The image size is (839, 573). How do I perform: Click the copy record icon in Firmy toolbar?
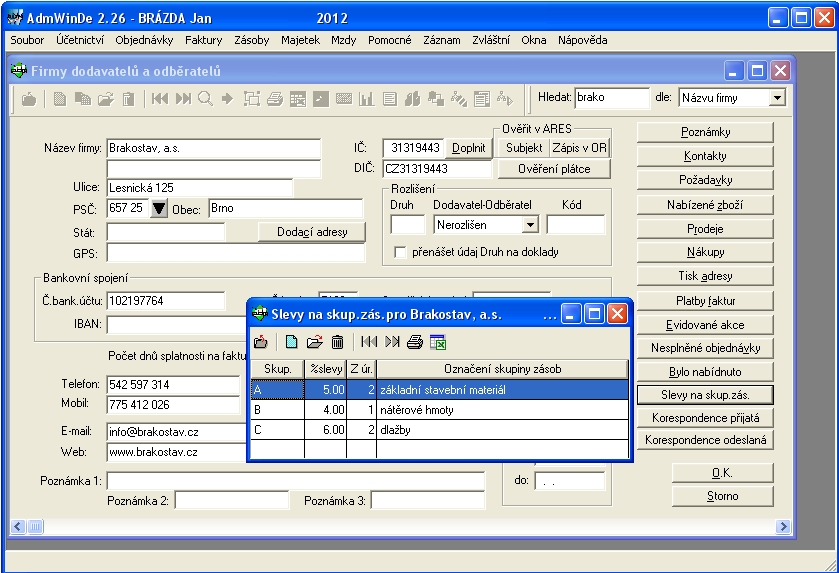(x=82, y=99)
